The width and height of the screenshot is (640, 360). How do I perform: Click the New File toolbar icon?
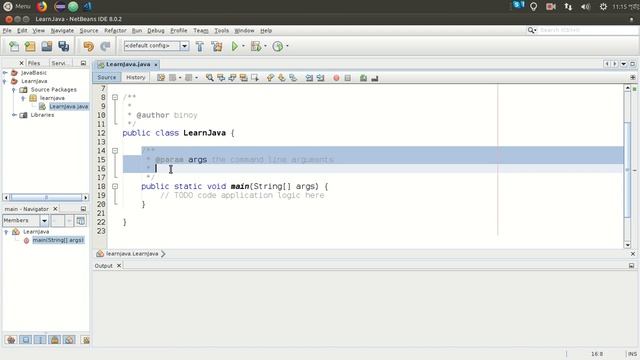pyautogui.click(x=14, y=46)
